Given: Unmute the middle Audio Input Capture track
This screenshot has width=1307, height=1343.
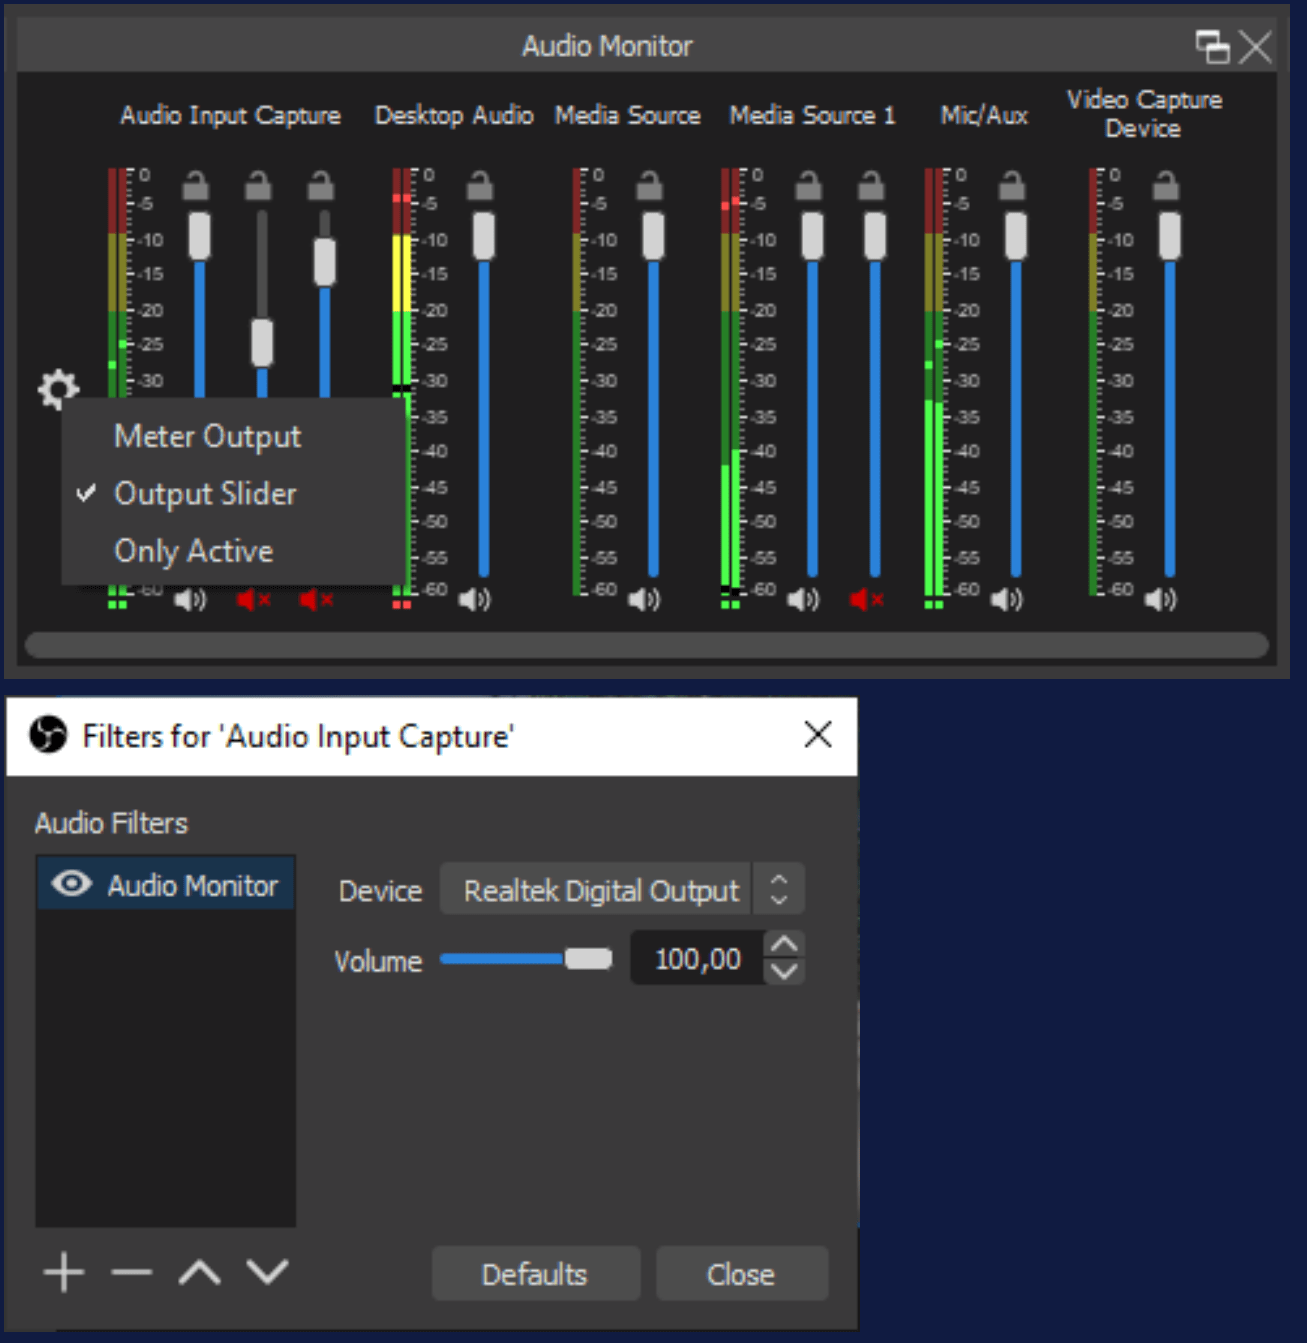Looking at the screenshot, I should pos(253,599).
